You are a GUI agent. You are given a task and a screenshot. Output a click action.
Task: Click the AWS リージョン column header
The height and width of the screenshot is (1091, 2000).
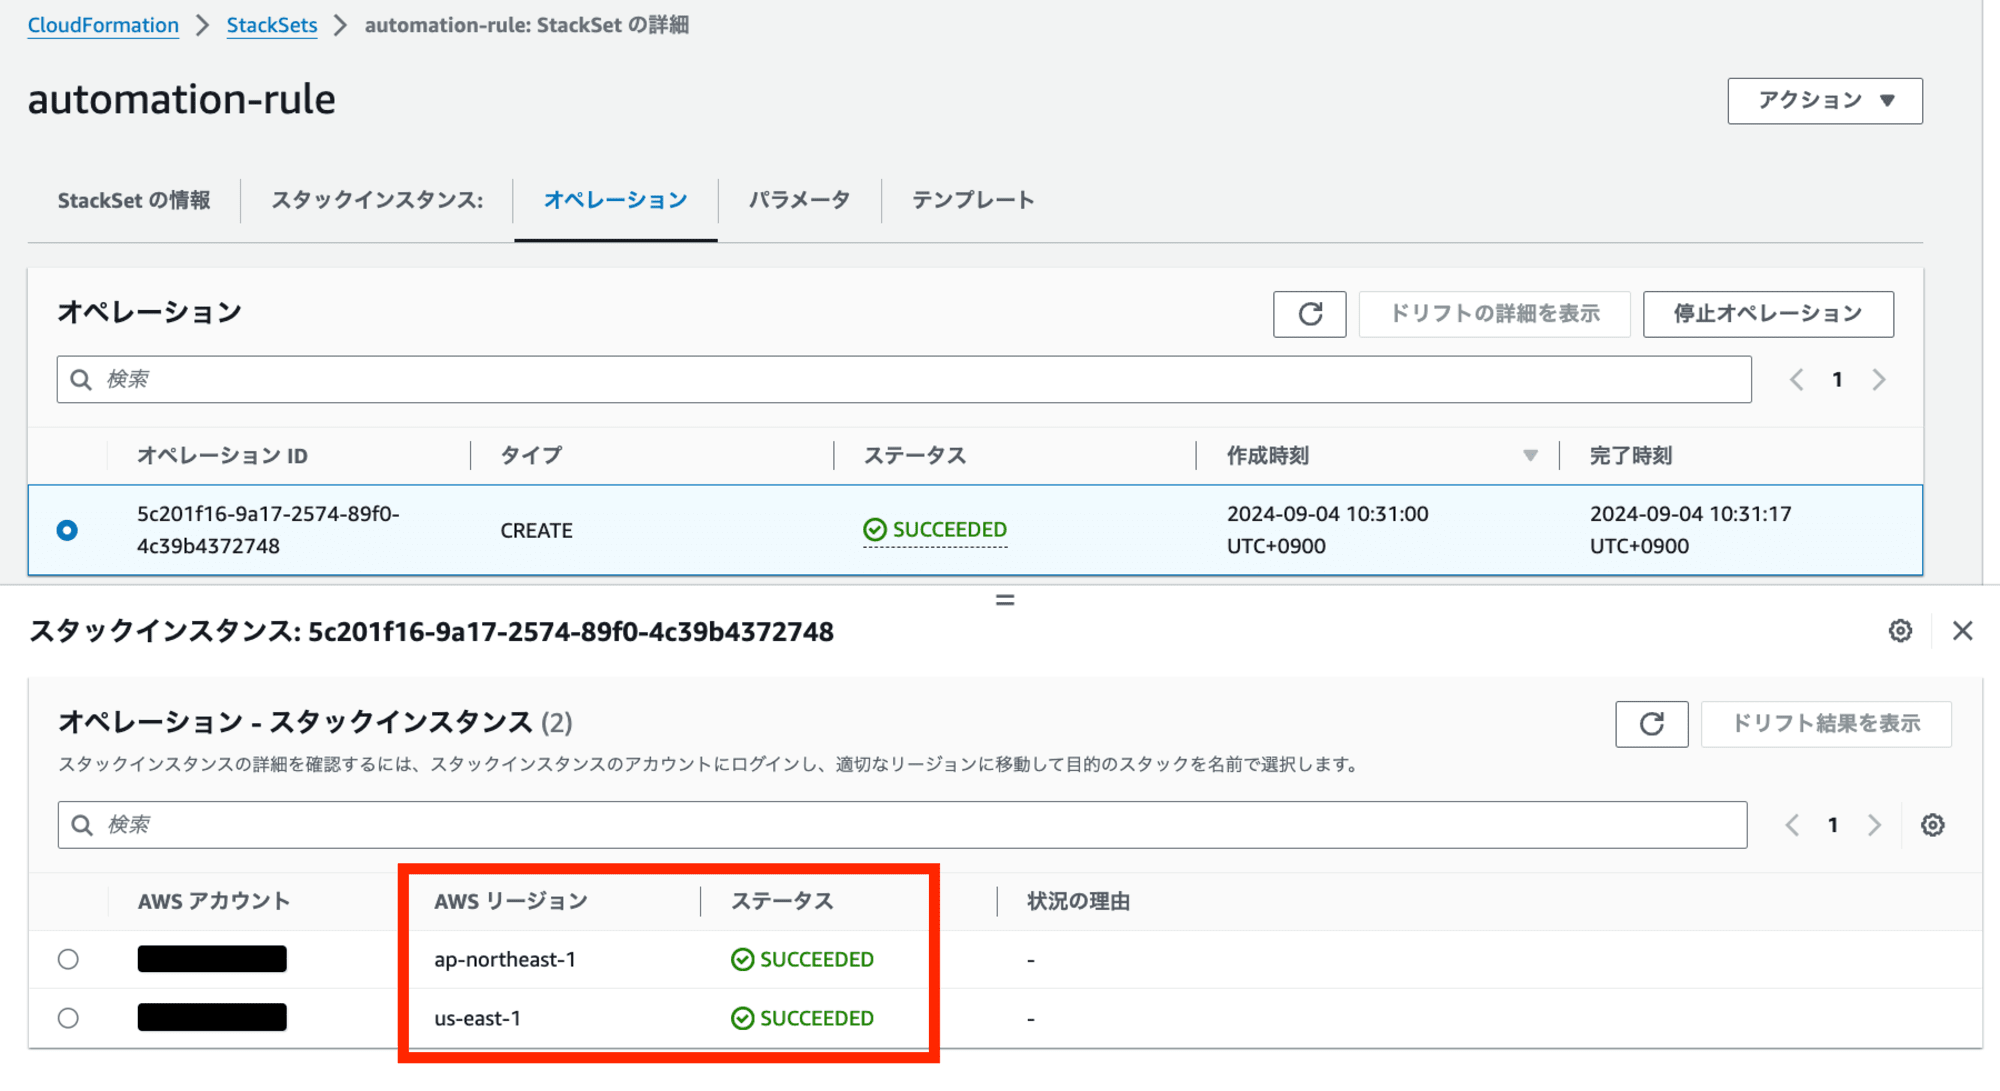tap(511, 901)
